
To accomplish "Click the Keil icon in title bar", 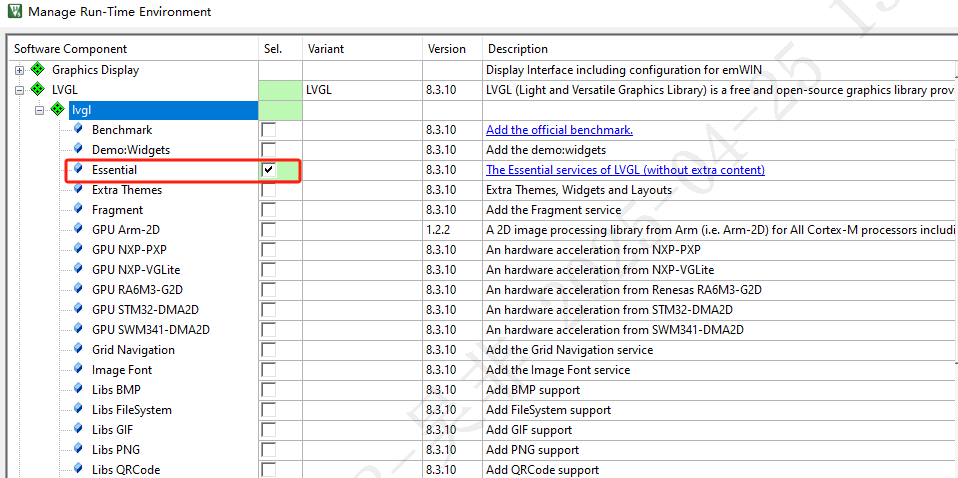I will click(x=15, y=12).
